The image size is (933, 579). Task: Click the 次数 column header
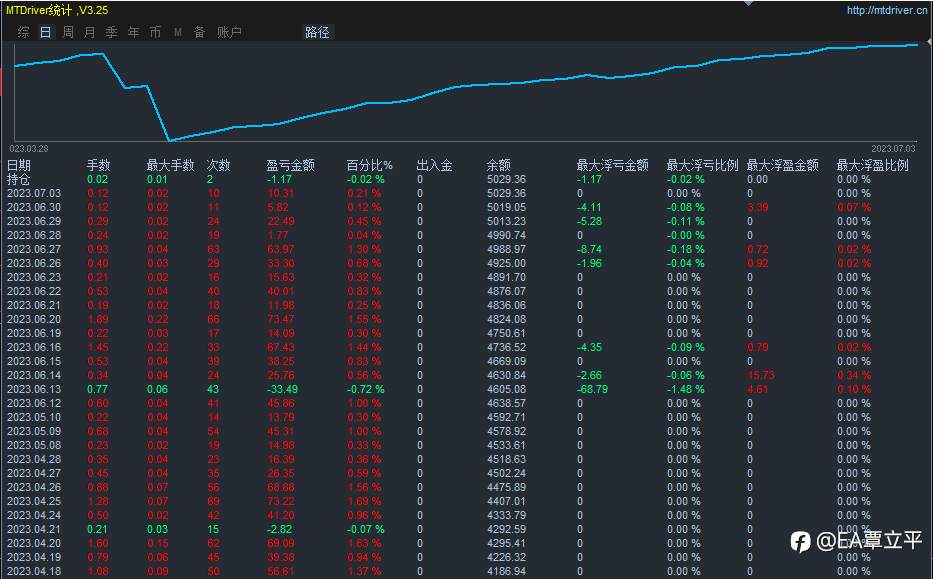pyautogui.click(x=218, y=165)
